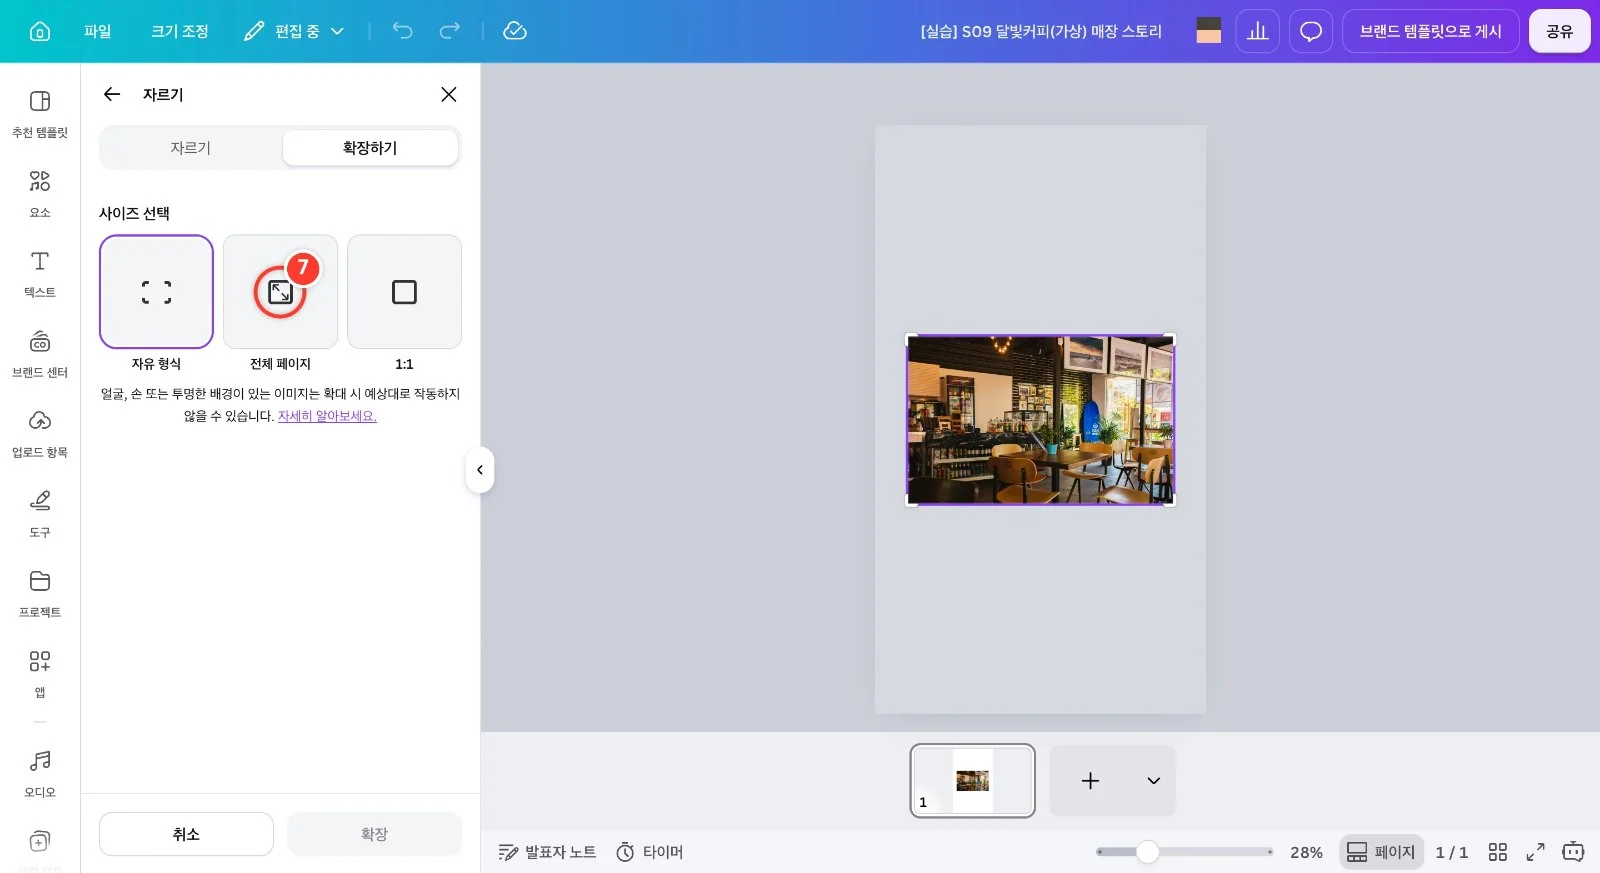Select the 자유 형식 size option

click(x=156, y=292)
